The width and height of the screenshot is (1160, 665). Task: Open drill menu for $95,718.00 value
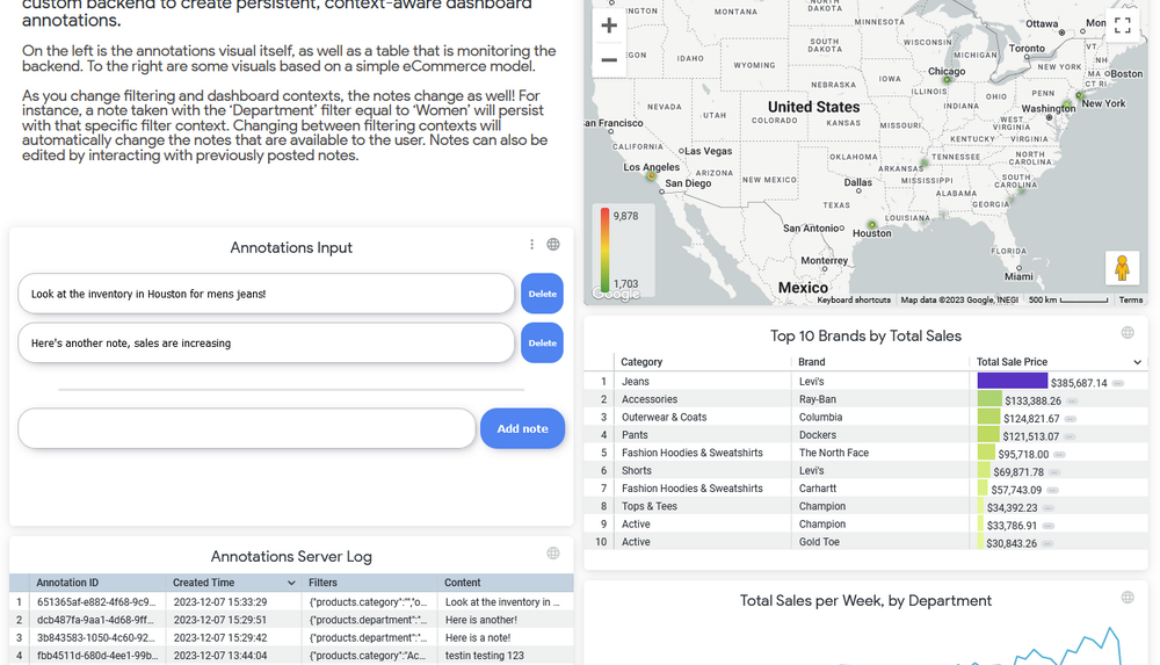1059,454
